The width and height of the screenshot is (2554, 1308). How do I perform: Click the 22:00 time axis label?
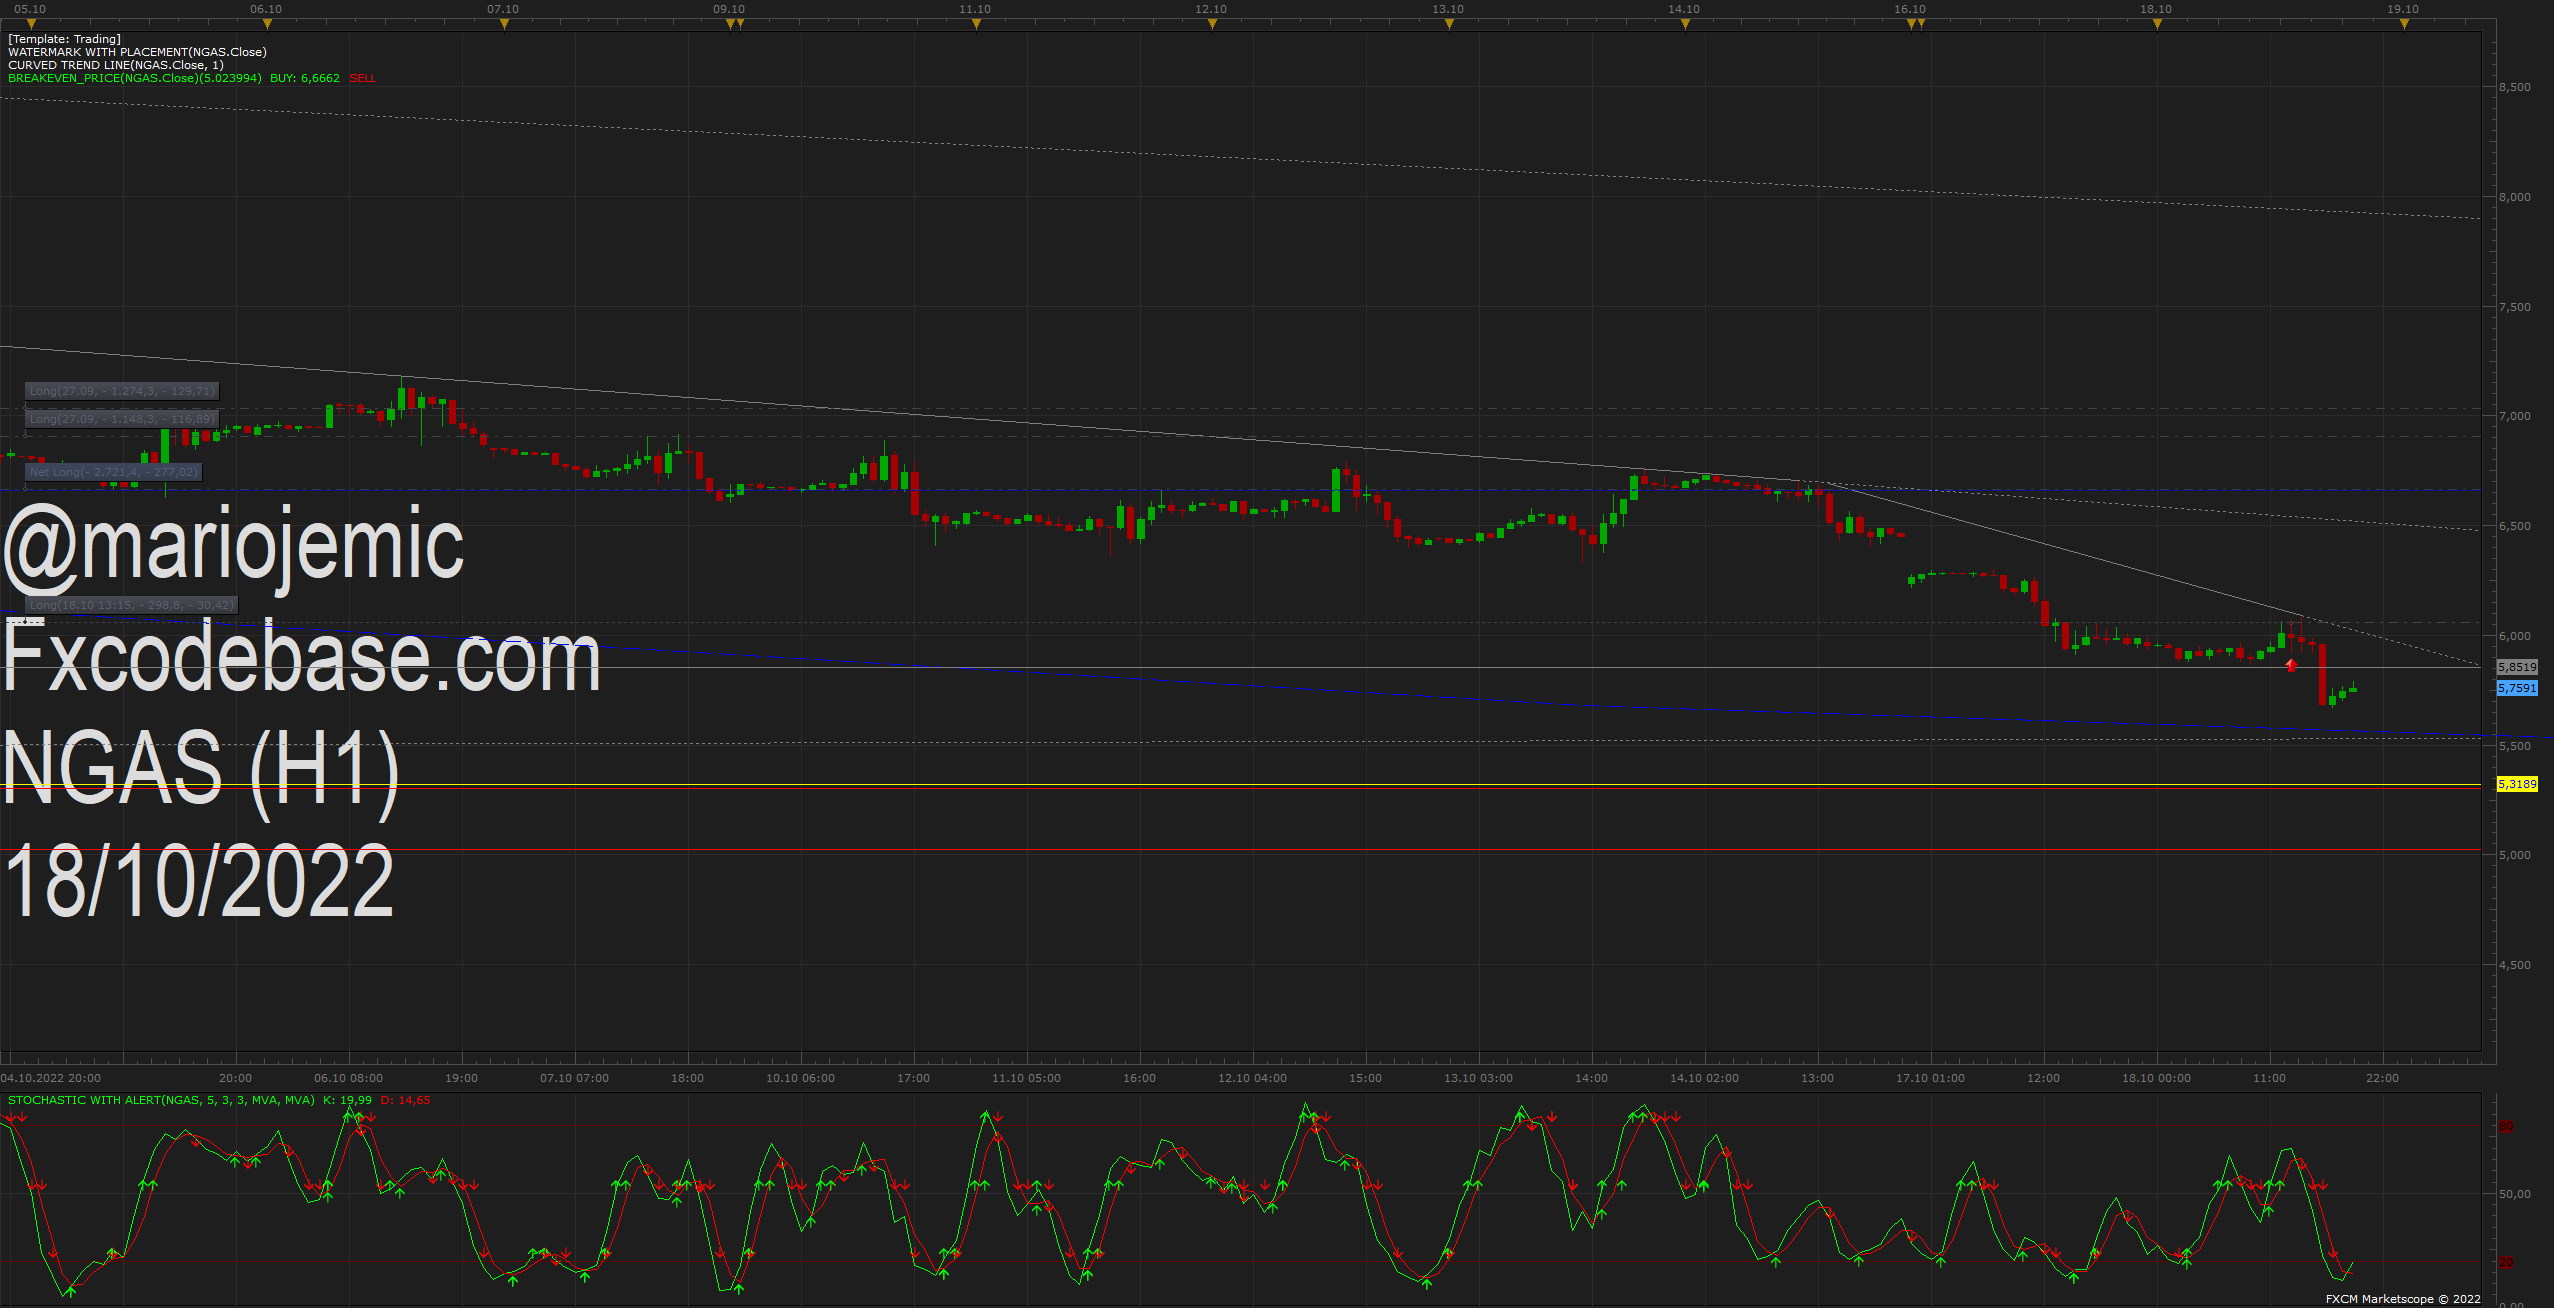click(2382, 1078)
